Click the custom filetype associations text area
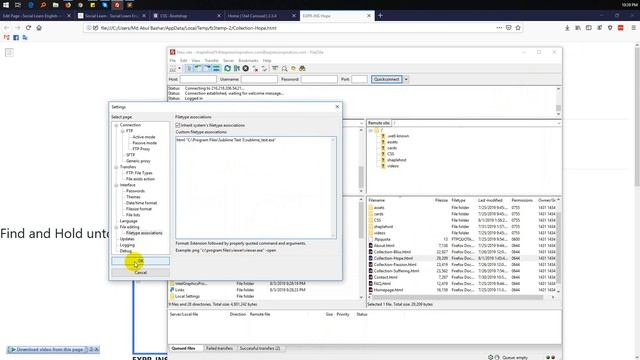Image resolution: width=640 pixels, height=360 pixels. (256, 188)
